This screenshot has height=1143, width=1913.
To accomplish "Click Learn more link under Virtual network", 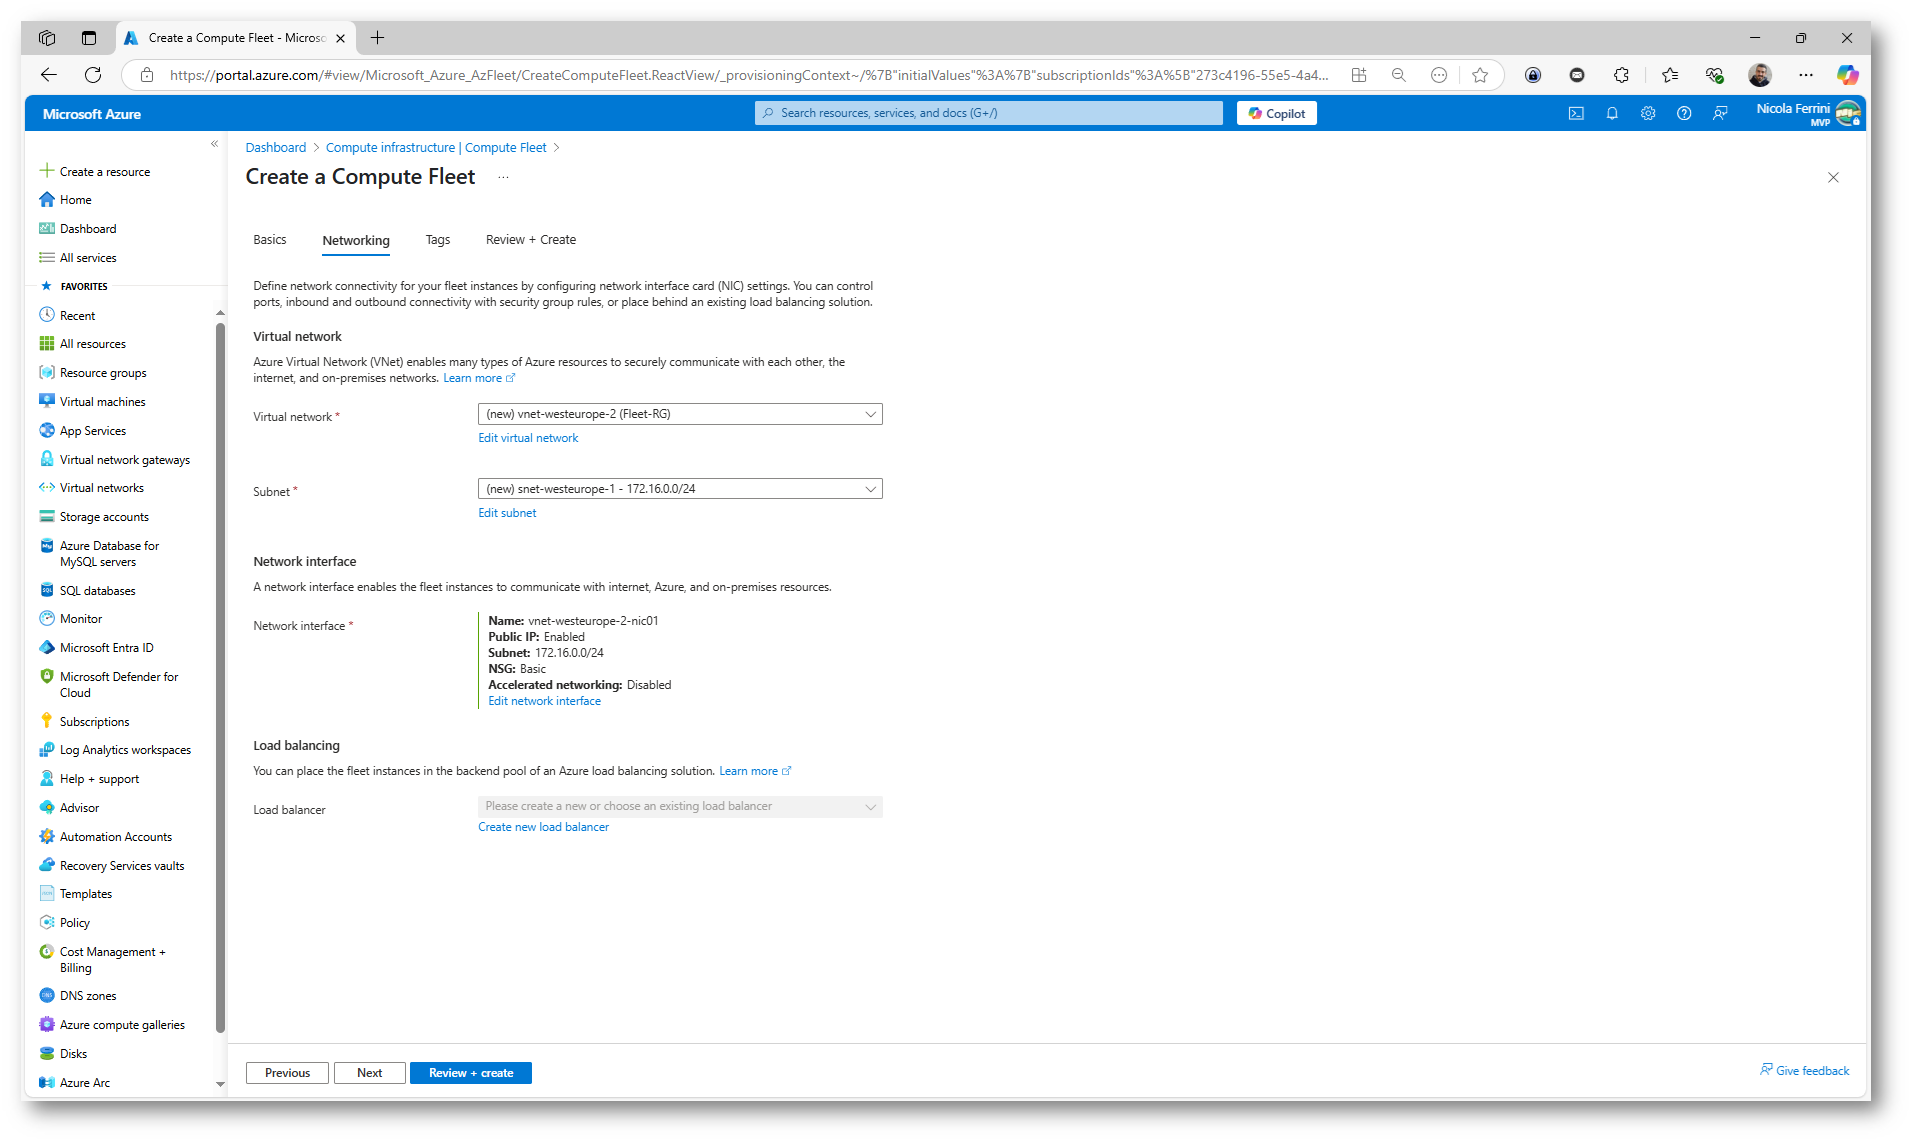I will click(479, 378).
